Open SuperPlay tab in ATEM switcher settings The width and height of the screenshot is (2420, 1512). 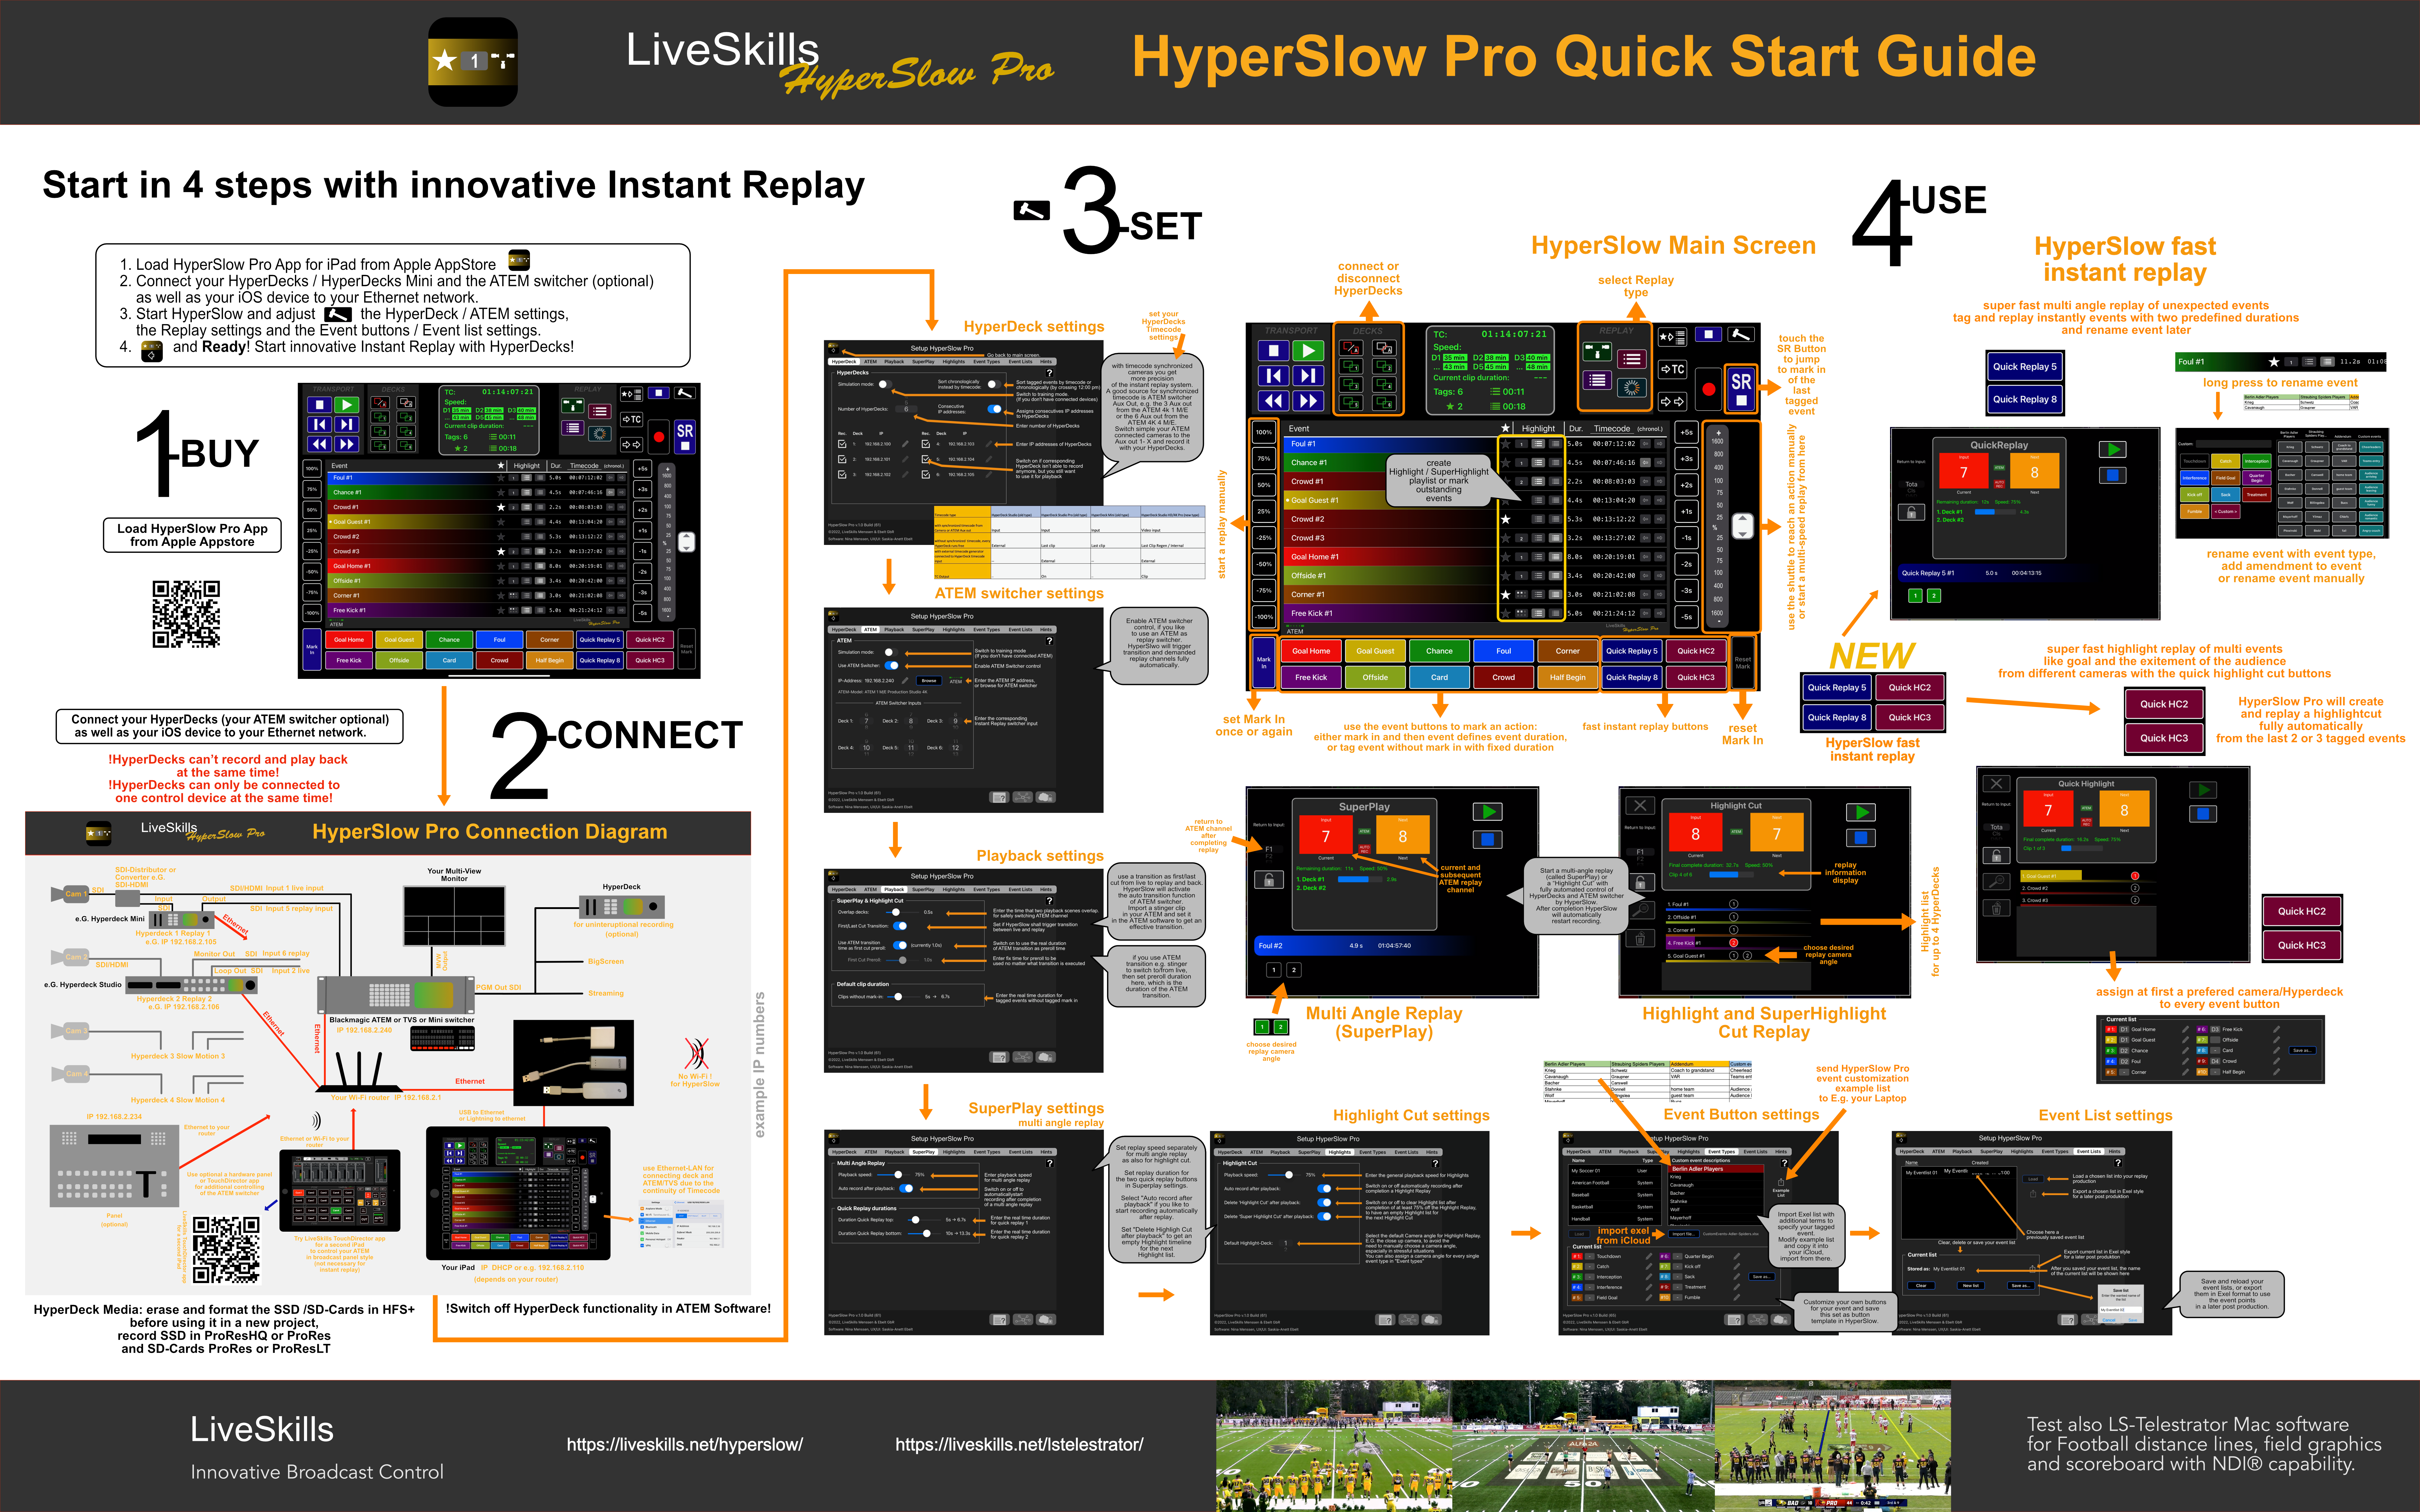923,630
